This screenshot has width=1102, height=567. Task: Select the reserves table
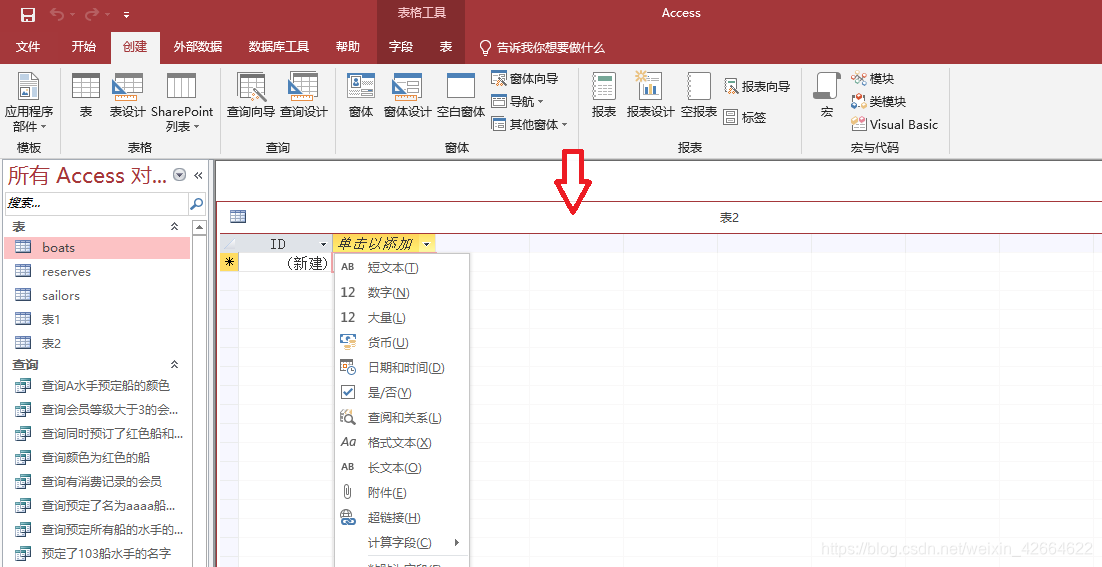point(97,271)
